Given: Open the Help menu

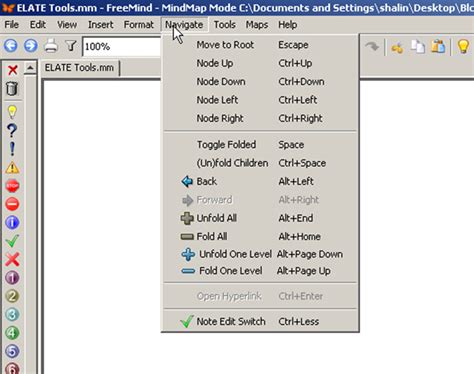Looking at the screenshot, I should pos(288,25).
